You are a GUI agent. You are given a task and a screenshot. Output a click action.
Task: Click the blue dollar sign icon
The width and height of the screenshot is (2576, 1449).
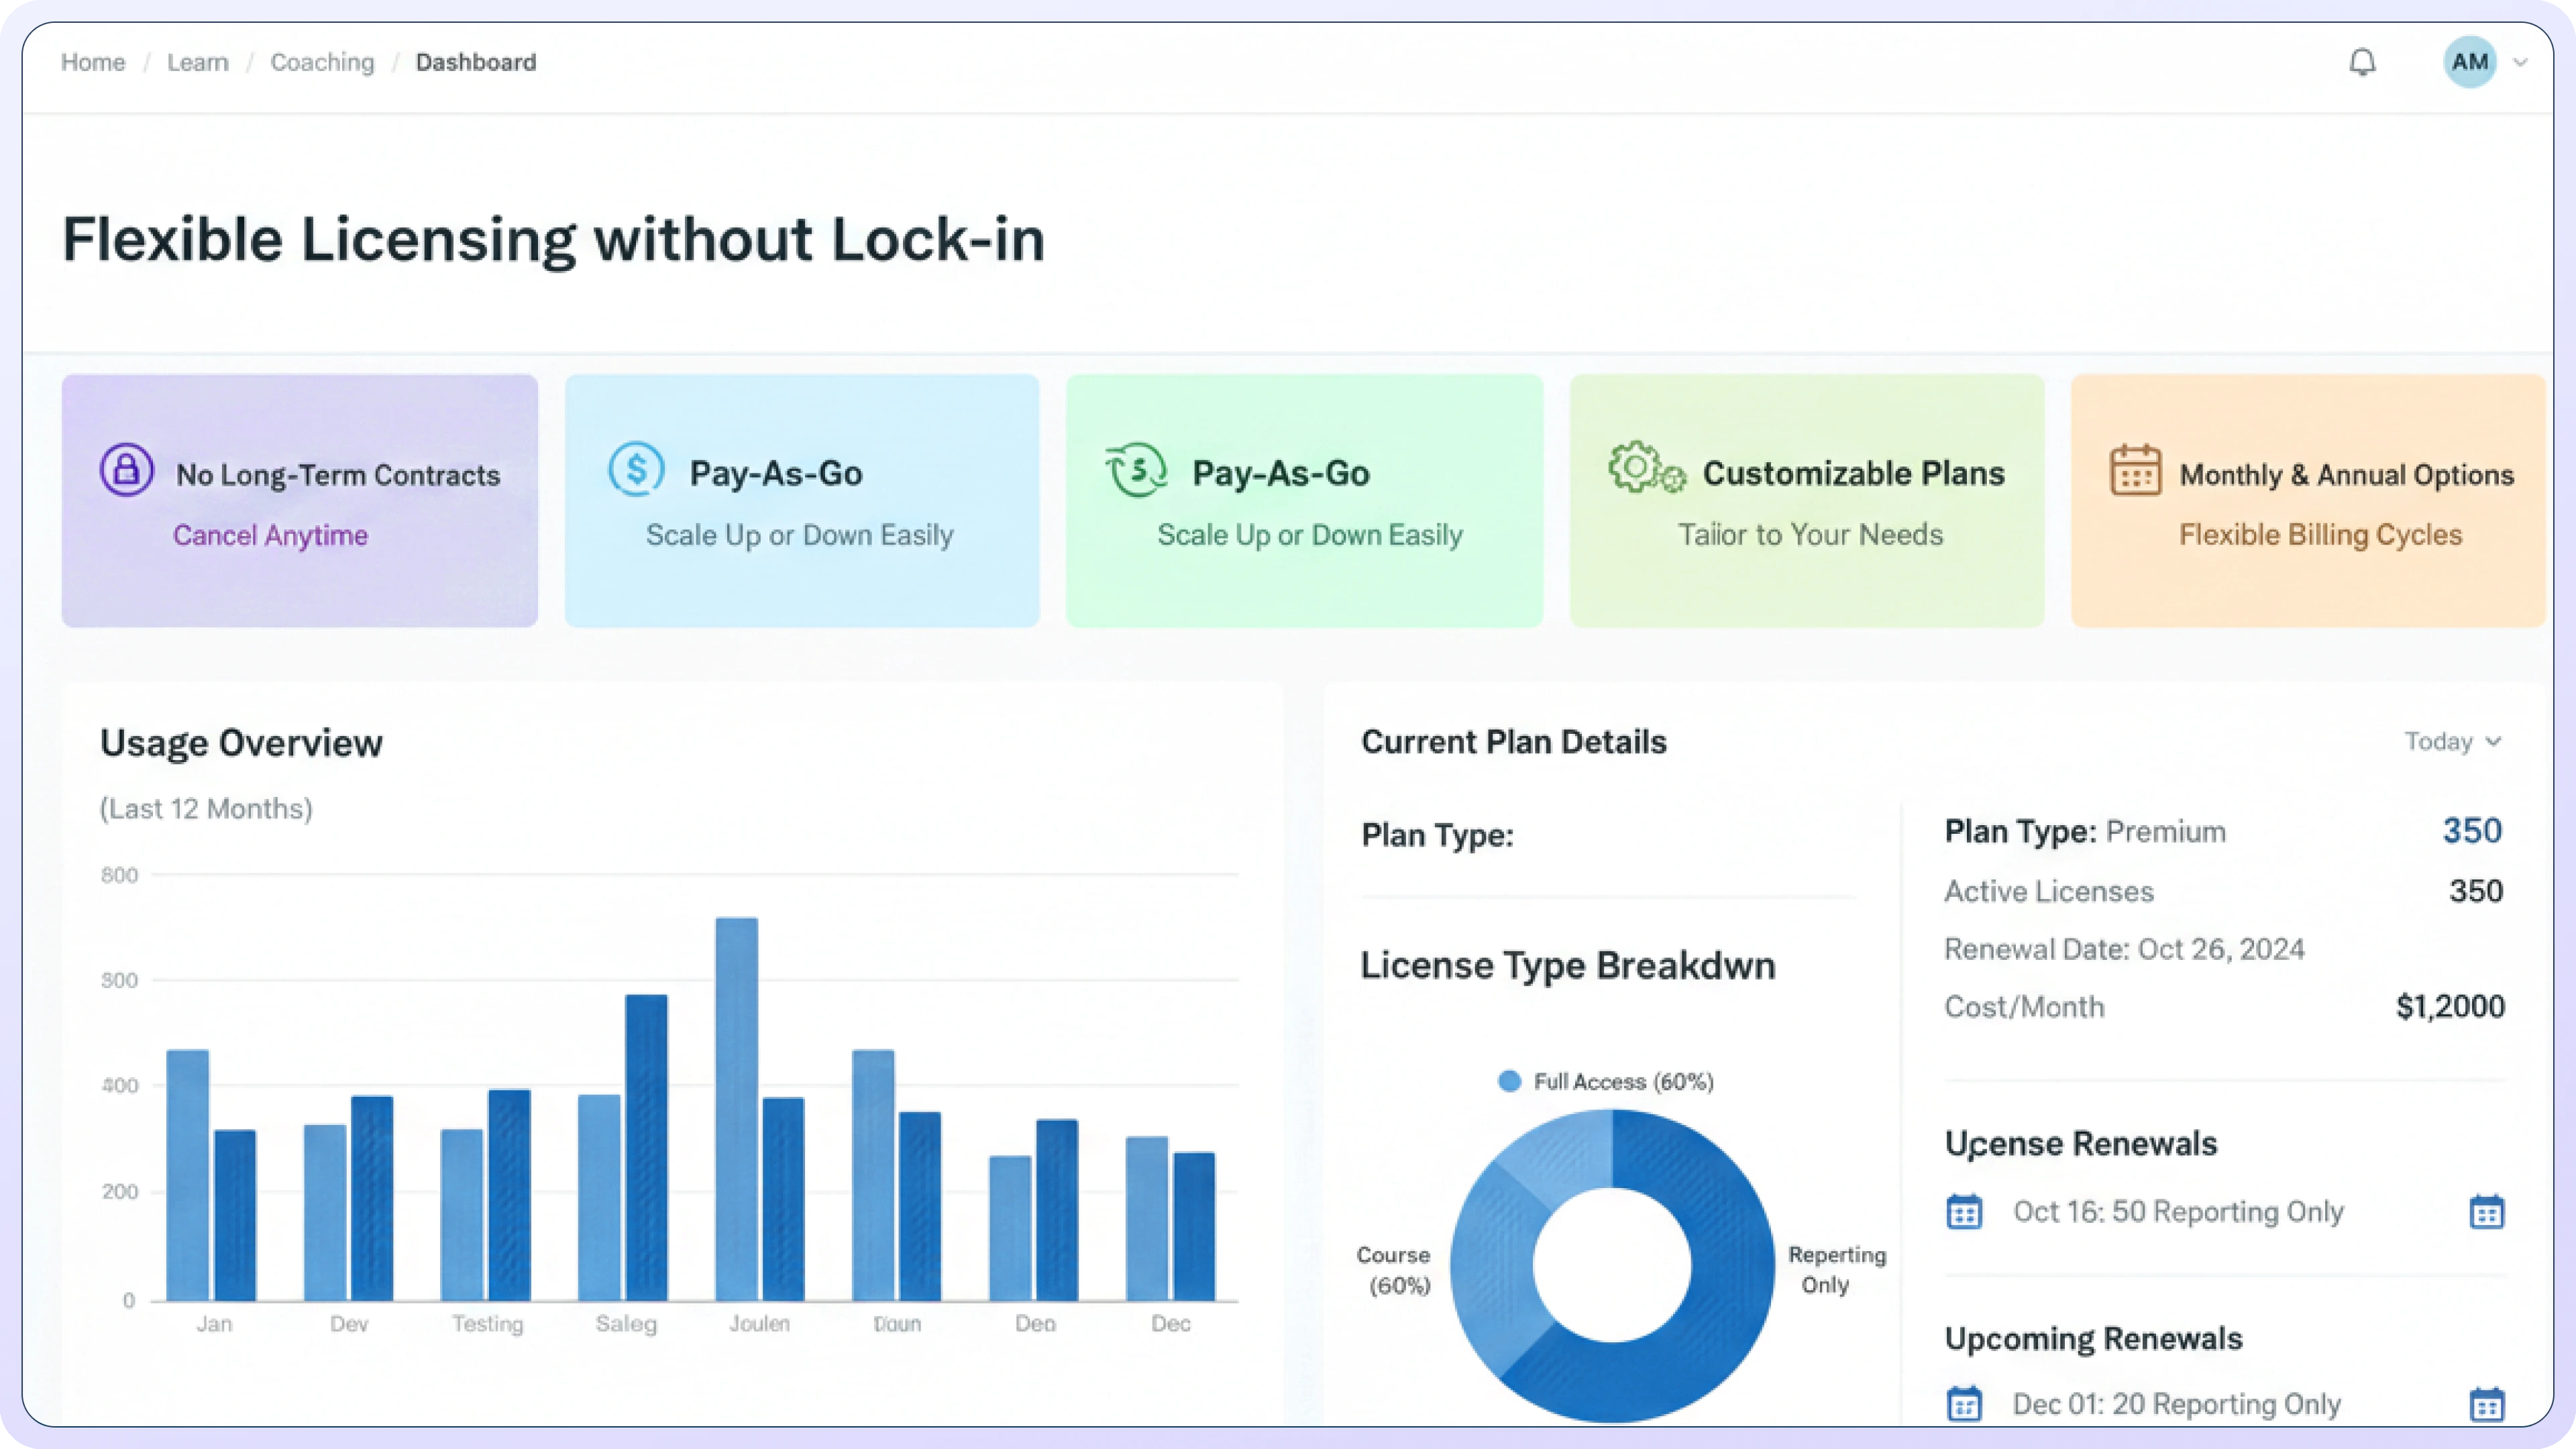[x=637, y=469]
